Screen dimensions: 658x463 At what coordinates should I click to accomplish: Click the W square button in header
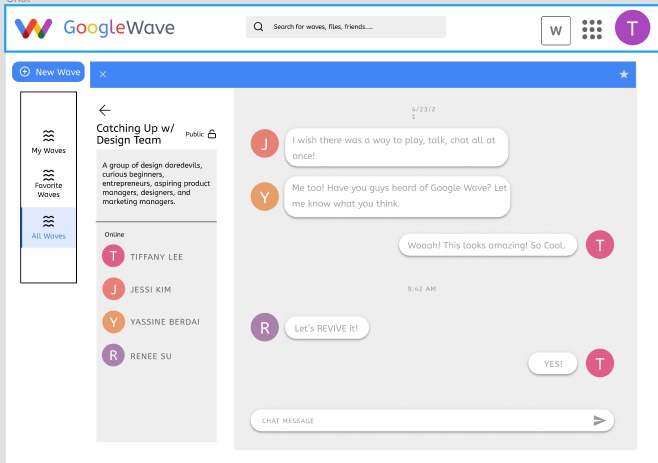(x=556, y=30)
